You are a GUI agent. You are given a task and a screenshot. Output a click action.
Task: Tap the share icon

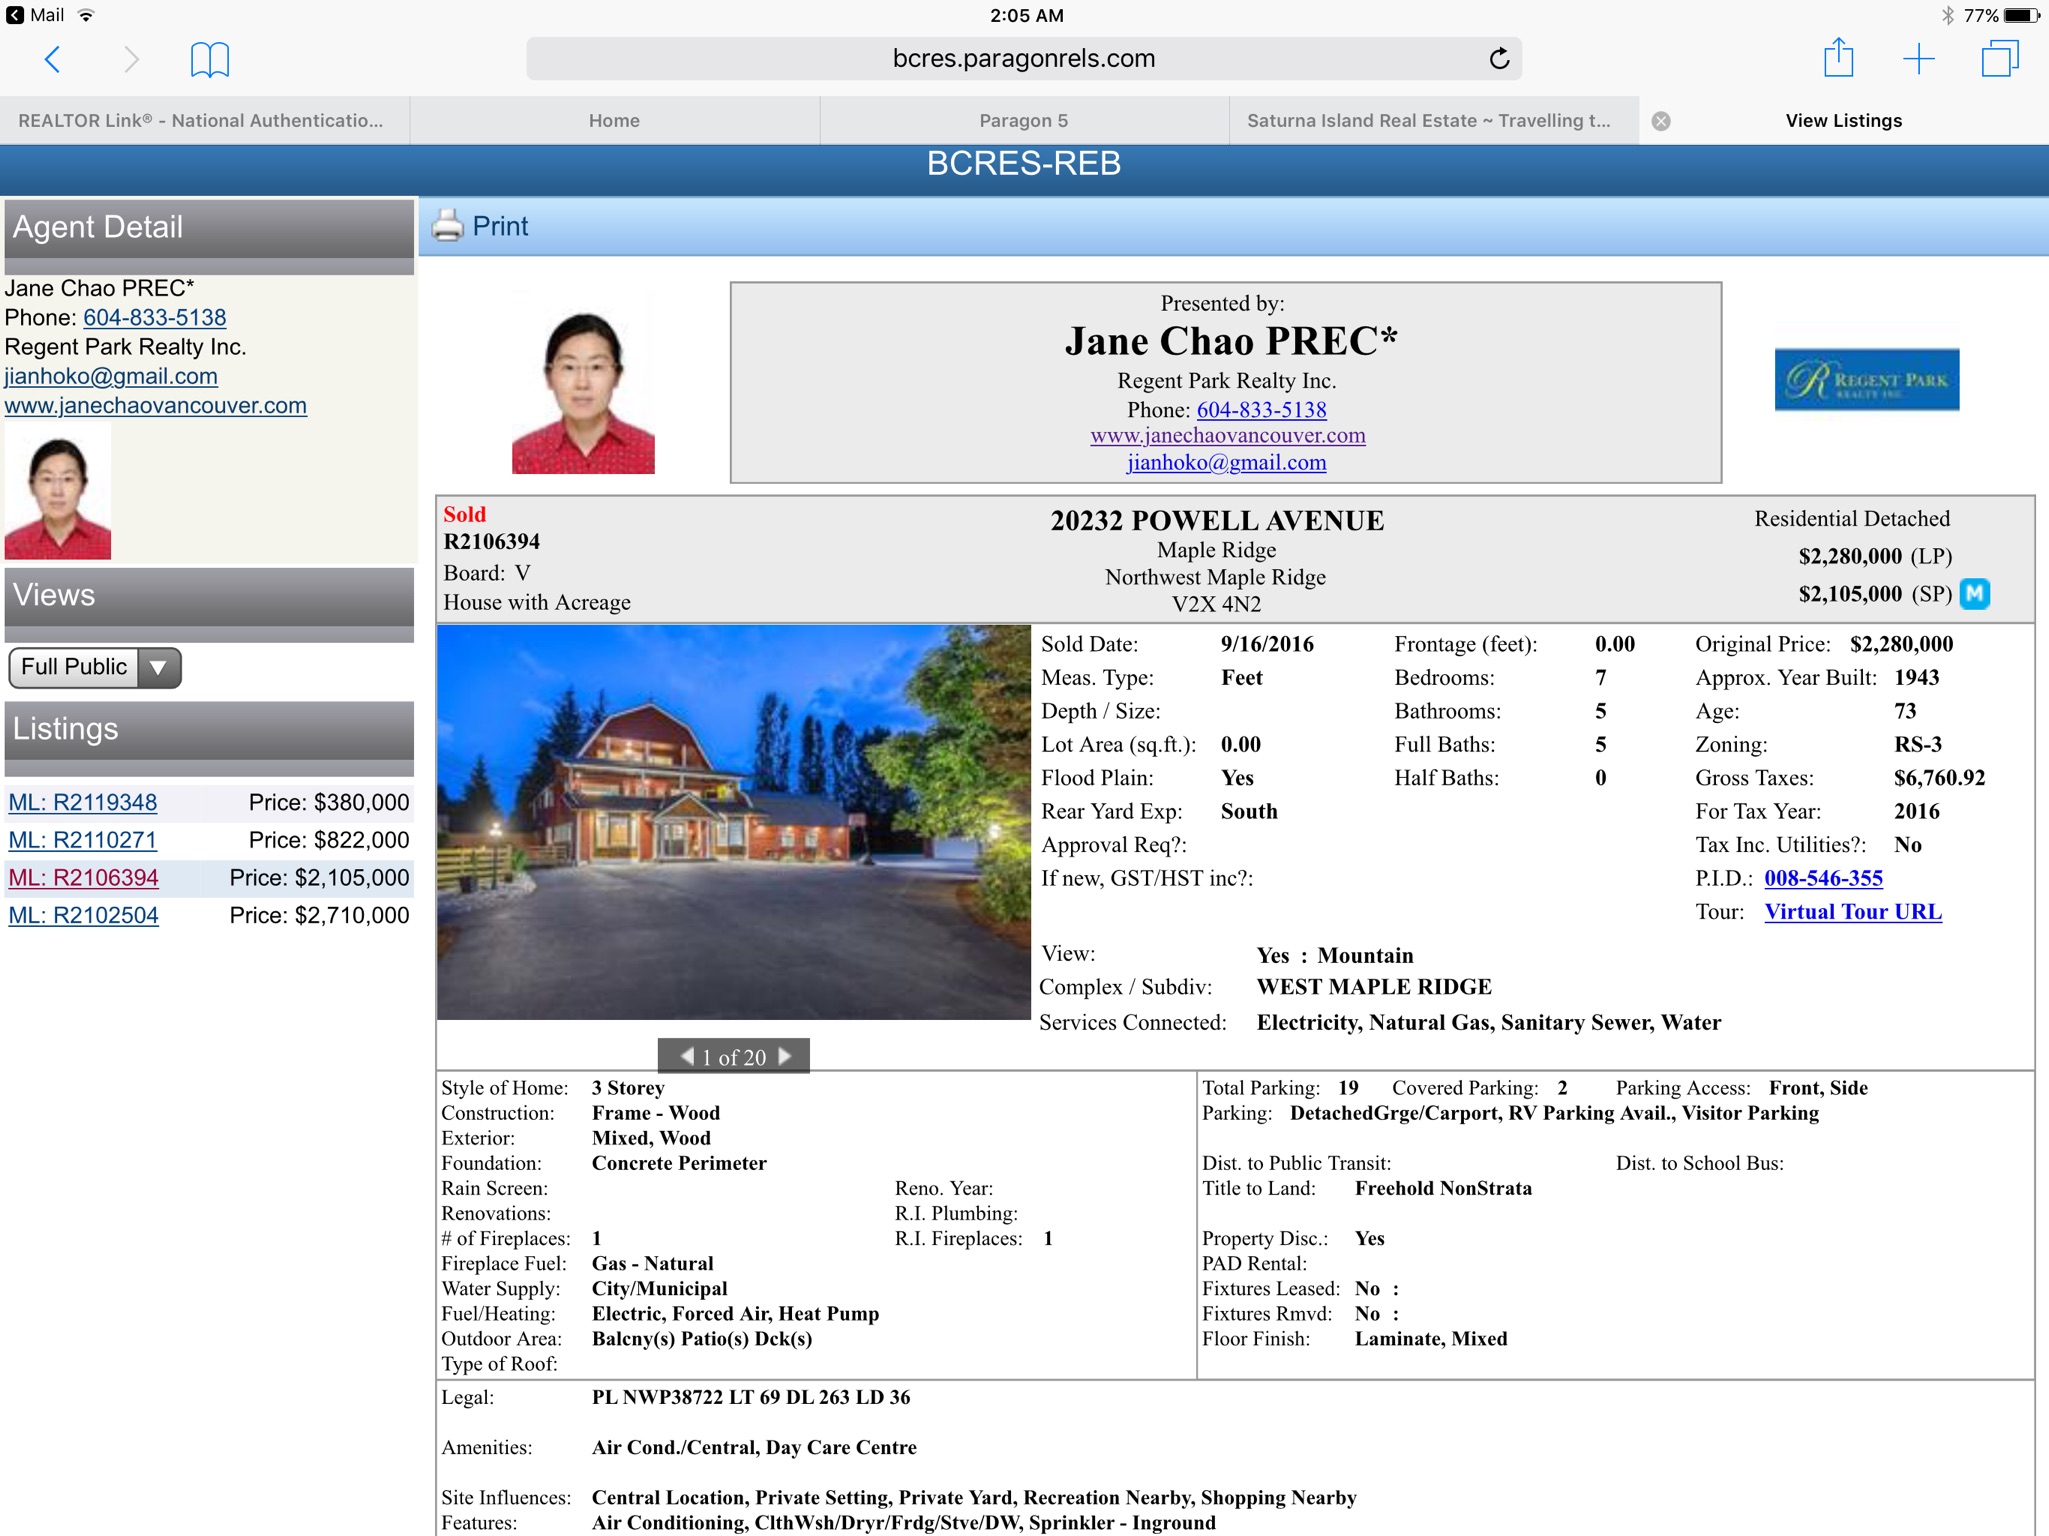click(x=1838, y=58)
